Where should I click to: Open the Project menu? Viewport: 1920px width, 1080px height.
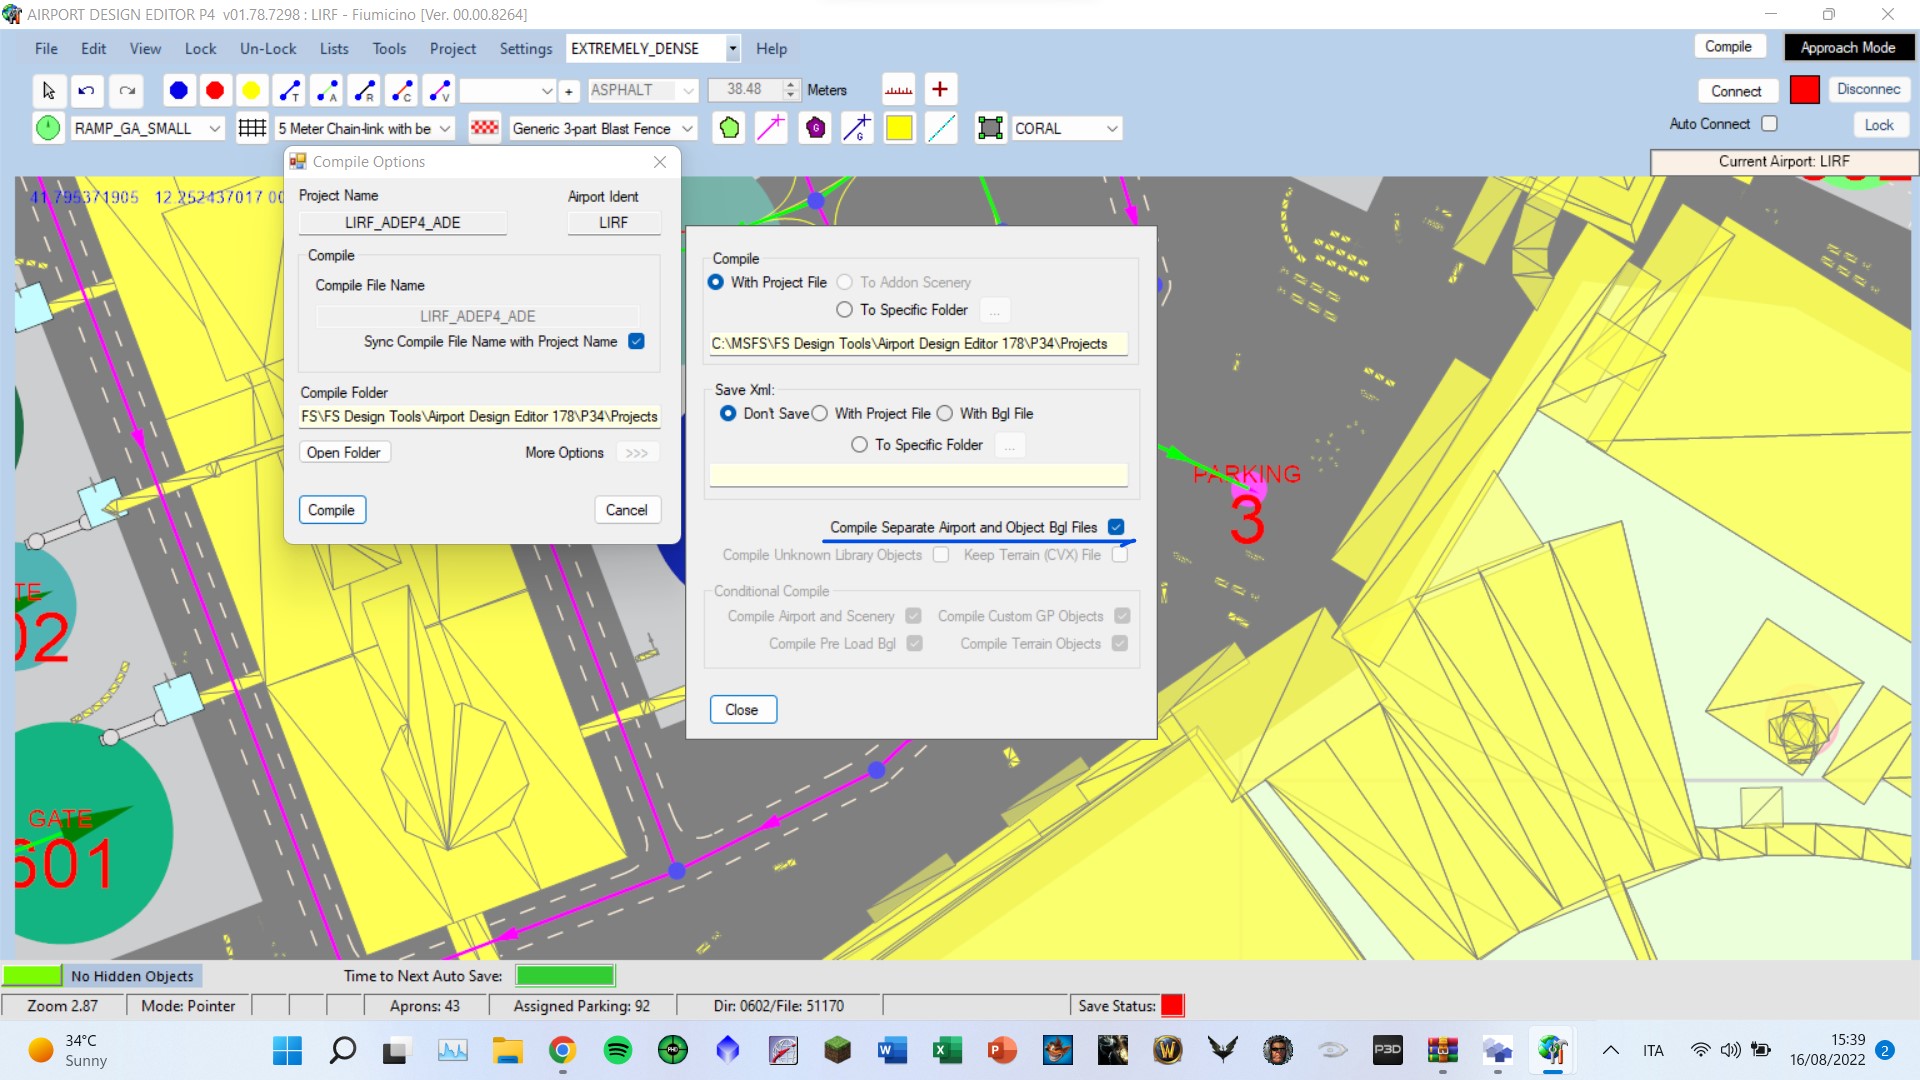point(452,49)
